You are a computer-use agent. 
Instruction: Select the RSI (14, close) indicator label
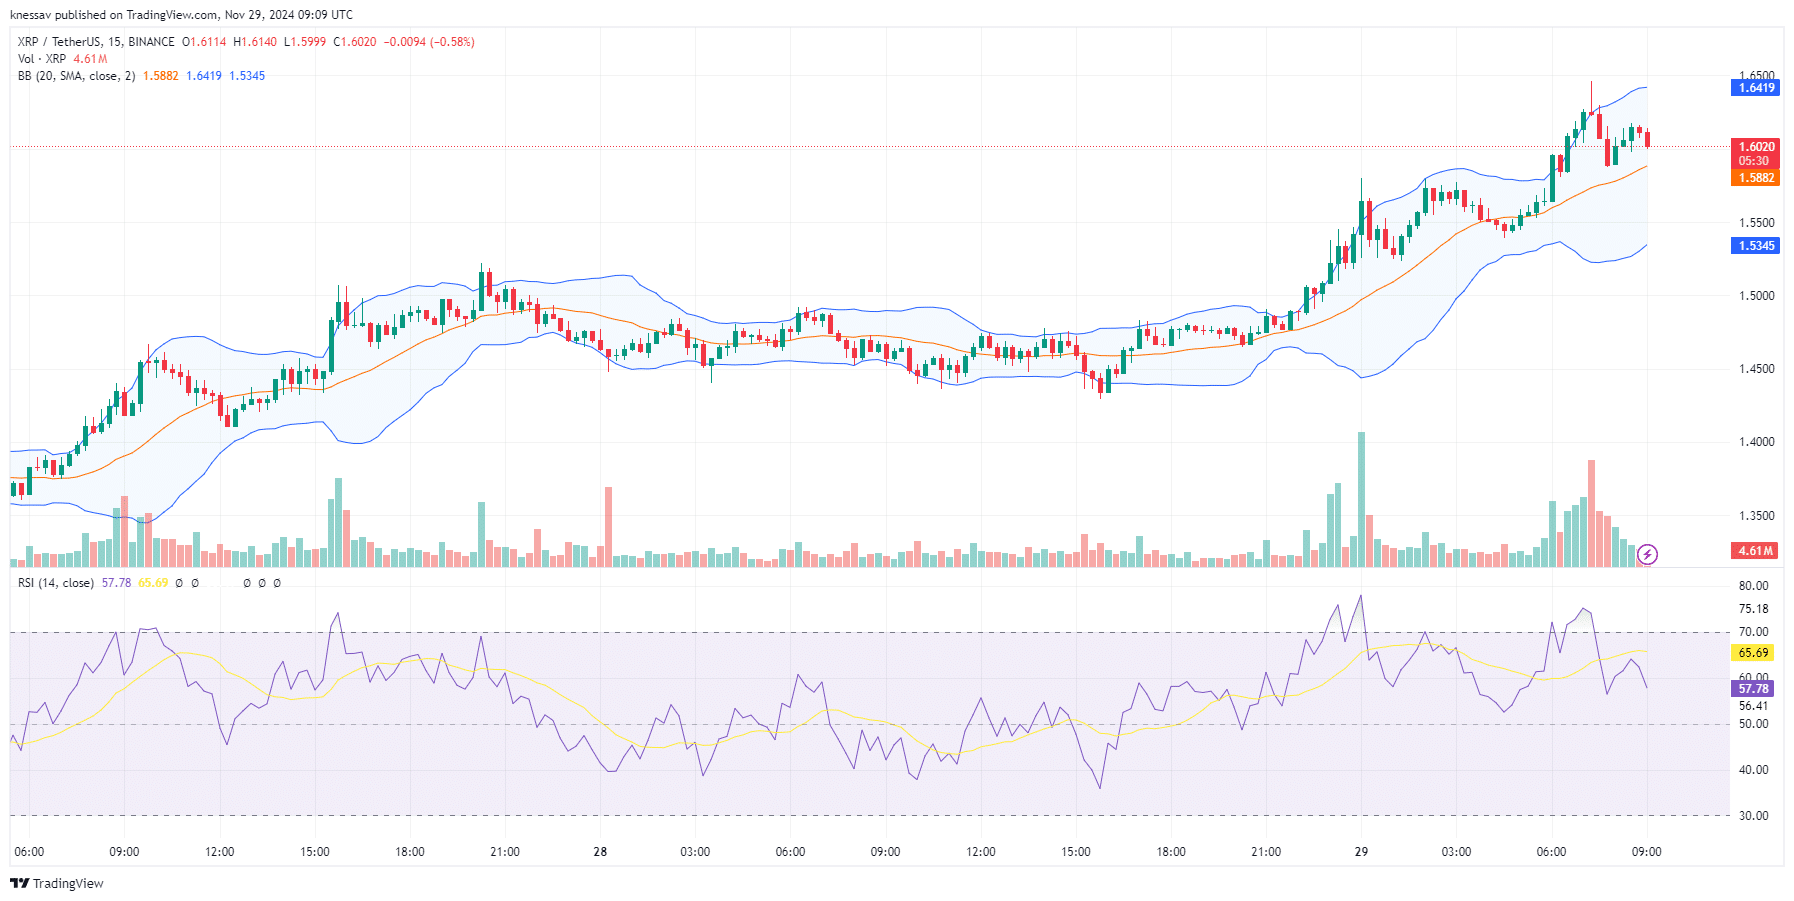coord(56,583)
